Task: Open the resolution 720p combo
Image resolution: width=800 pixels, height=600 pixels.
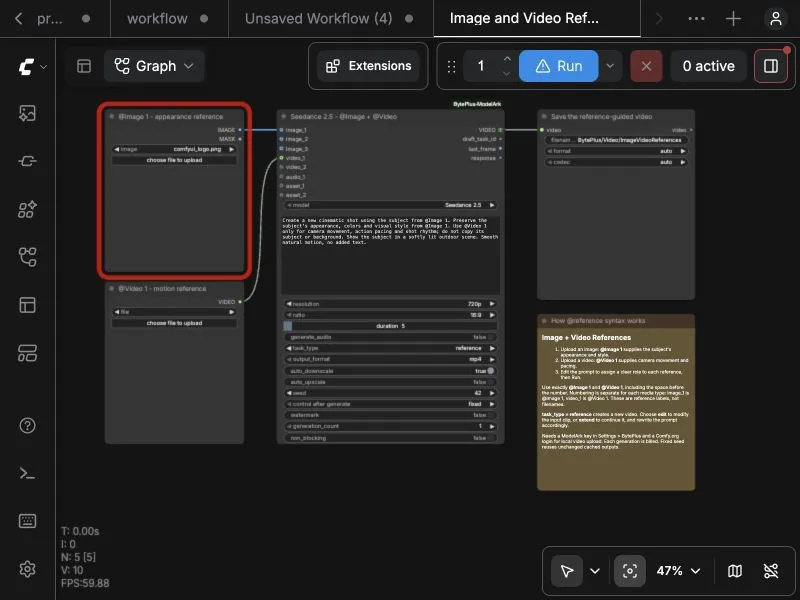Action: 390,304
